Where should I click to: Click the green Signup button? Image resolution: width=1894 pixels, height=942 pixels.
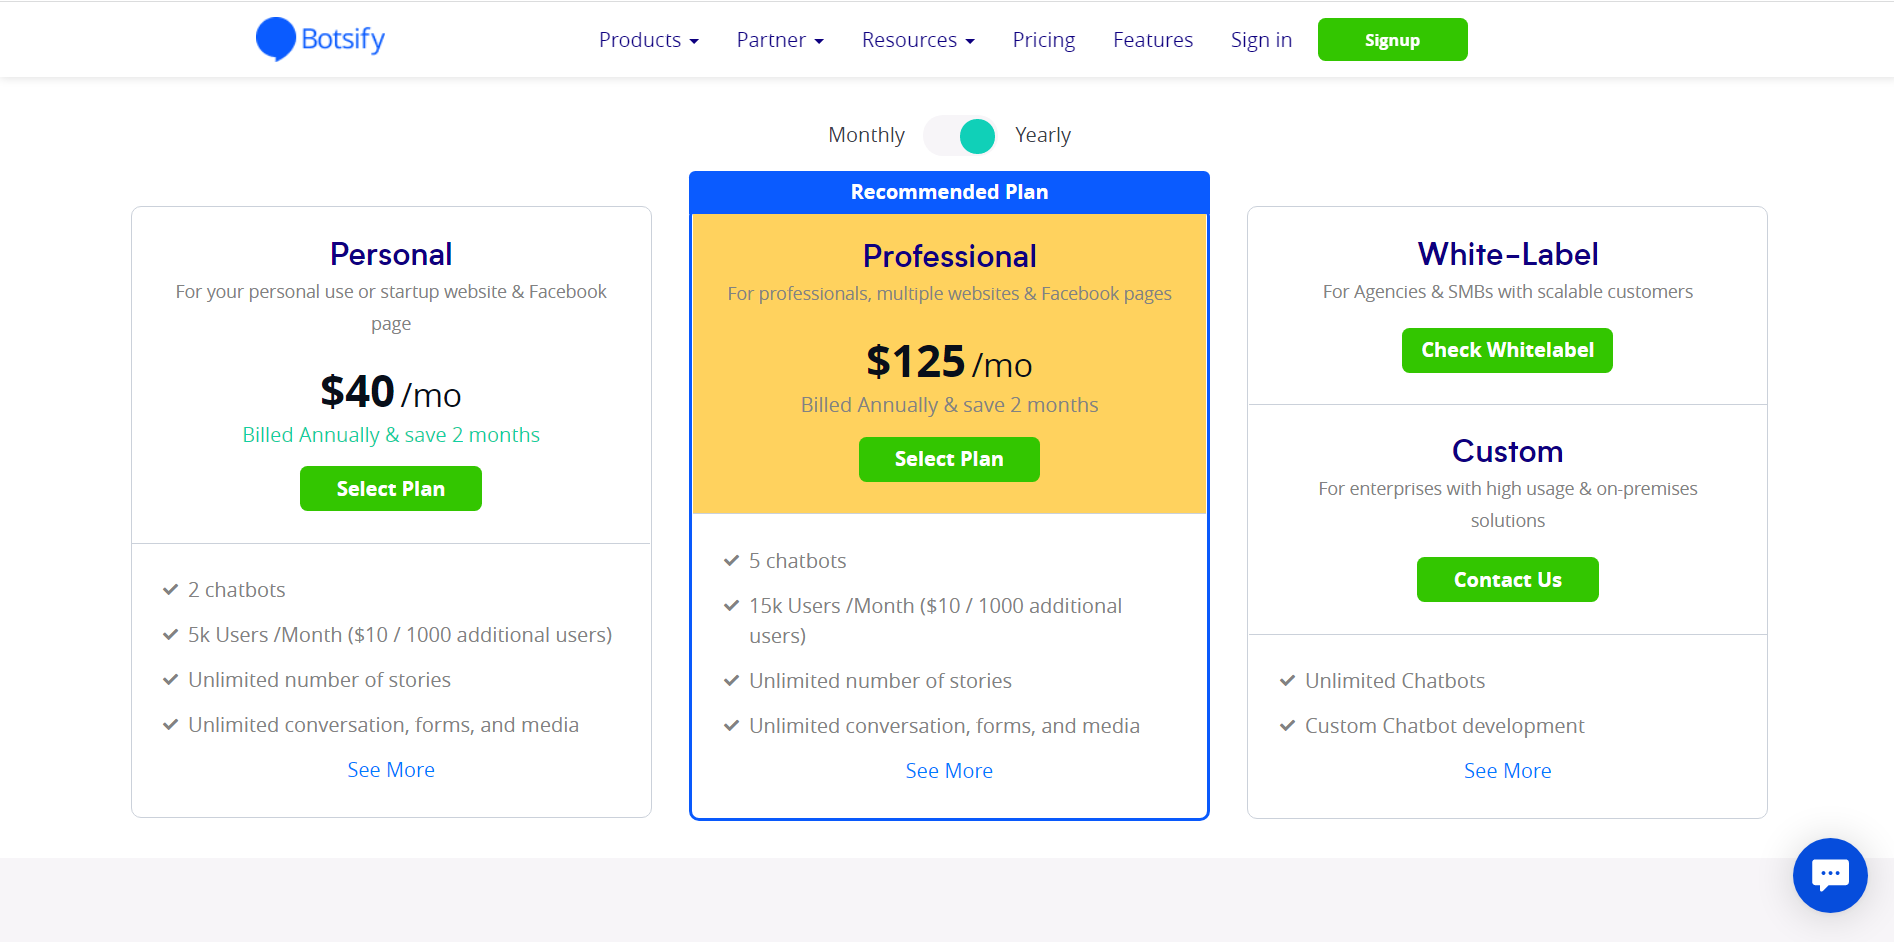coord(1392,39)
